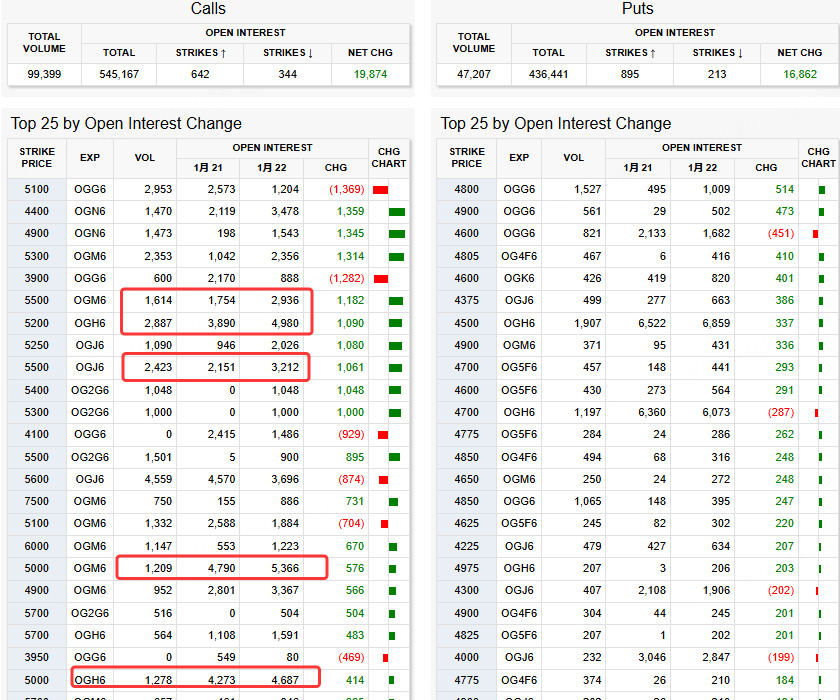Click Calls change value (469)
The width and height of the screenshot is (840, 700).
pyautogui.click(x=351, y=657)
